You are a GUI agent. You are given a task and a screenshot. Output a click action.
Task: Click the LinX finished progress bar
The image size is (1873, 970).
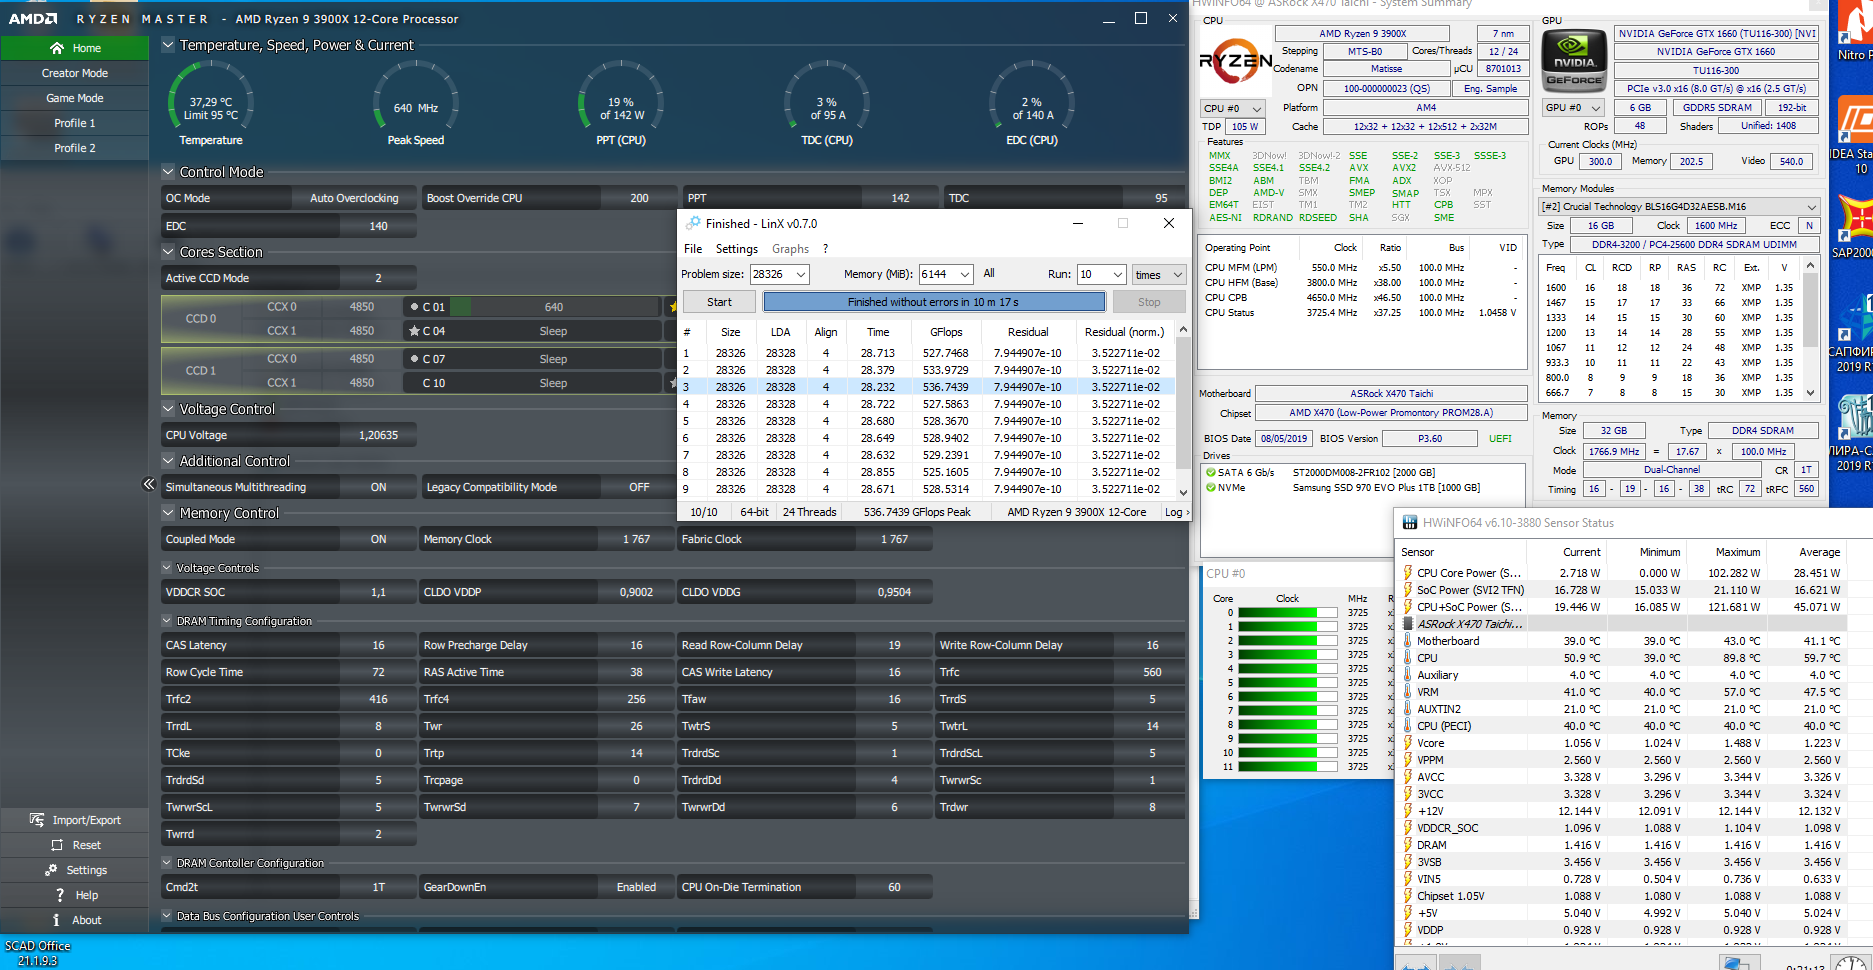934,302
